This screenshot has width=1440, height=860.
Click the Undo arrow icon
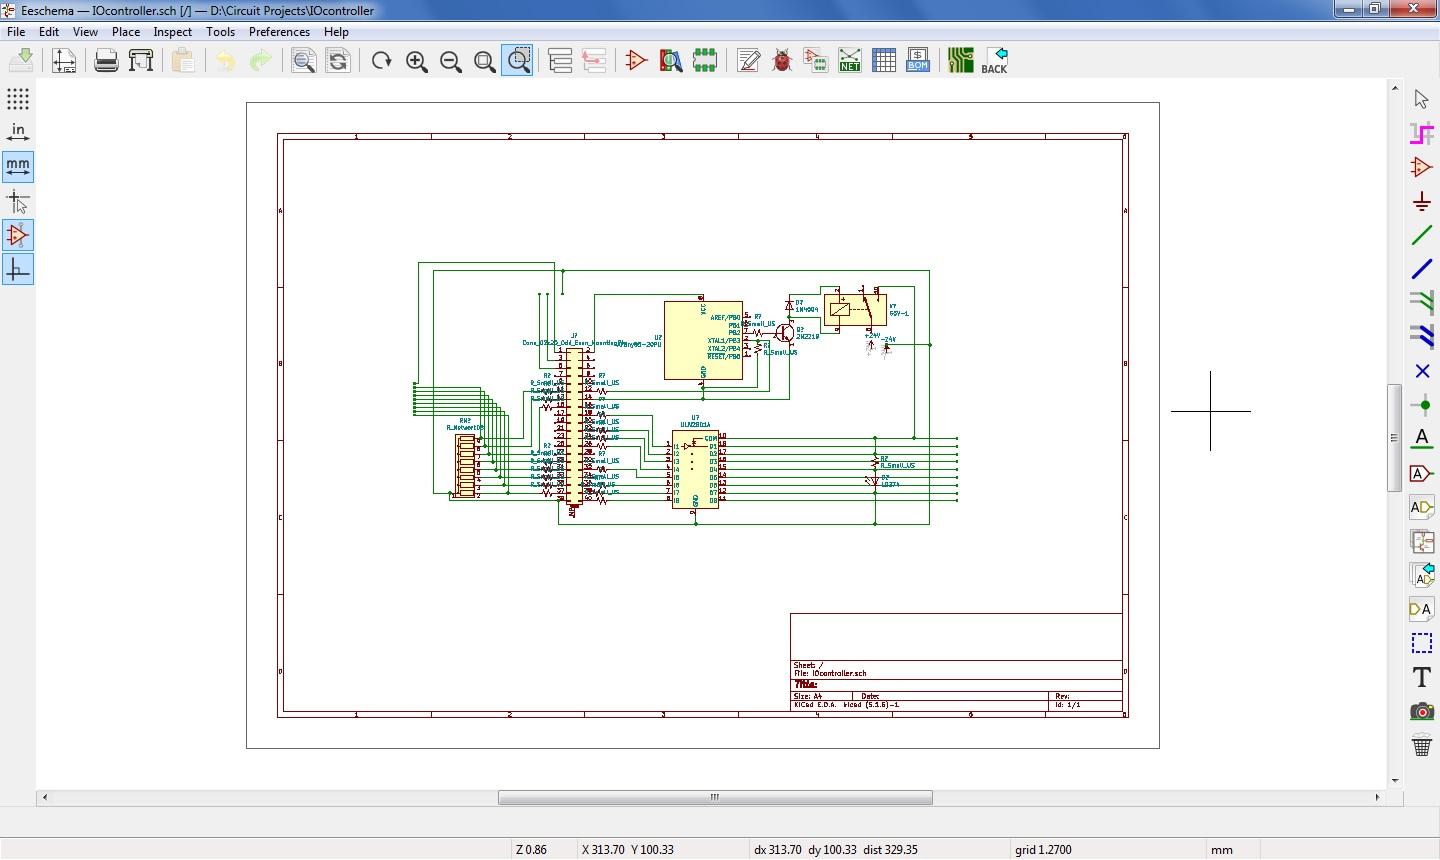click(225, 60)
